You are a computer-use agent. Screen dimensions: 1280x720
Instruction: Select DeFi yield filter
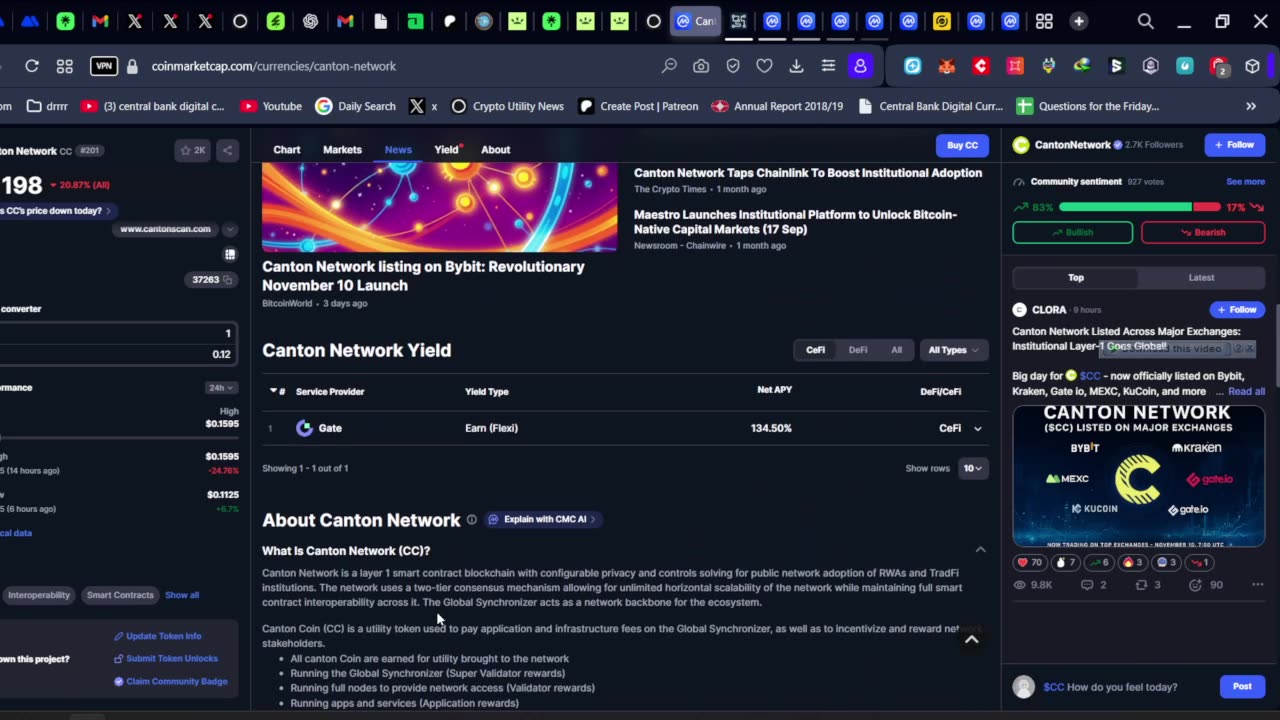pos(858,350)
